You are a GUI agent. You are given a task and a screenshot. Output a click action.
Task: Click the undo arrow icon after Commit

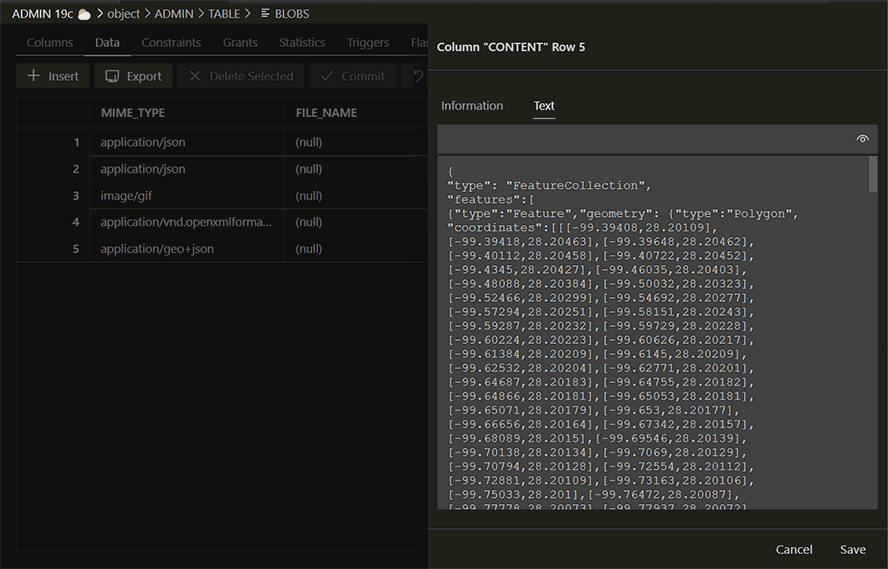pyautogui.click(x=418, y=76)
